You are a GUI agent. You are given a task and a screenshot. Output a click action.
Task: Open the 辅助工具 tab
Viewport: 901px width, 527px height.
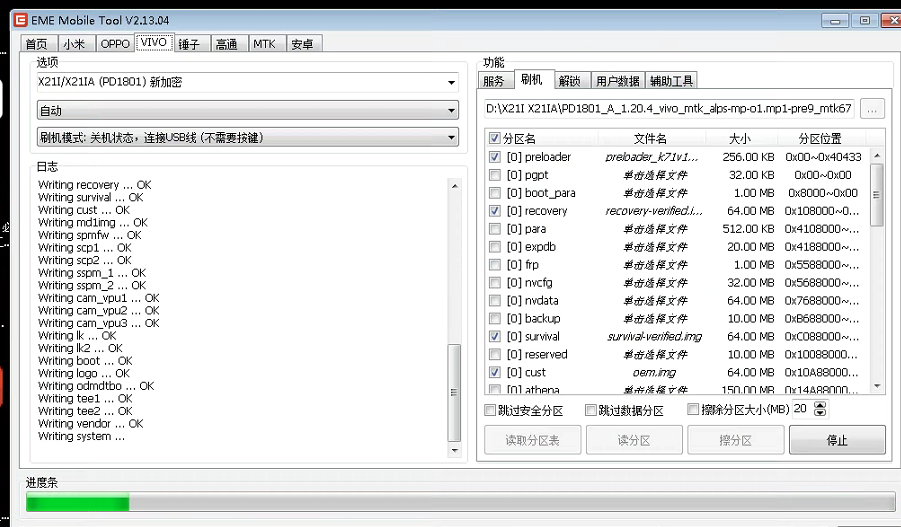[x=670, y=81]
